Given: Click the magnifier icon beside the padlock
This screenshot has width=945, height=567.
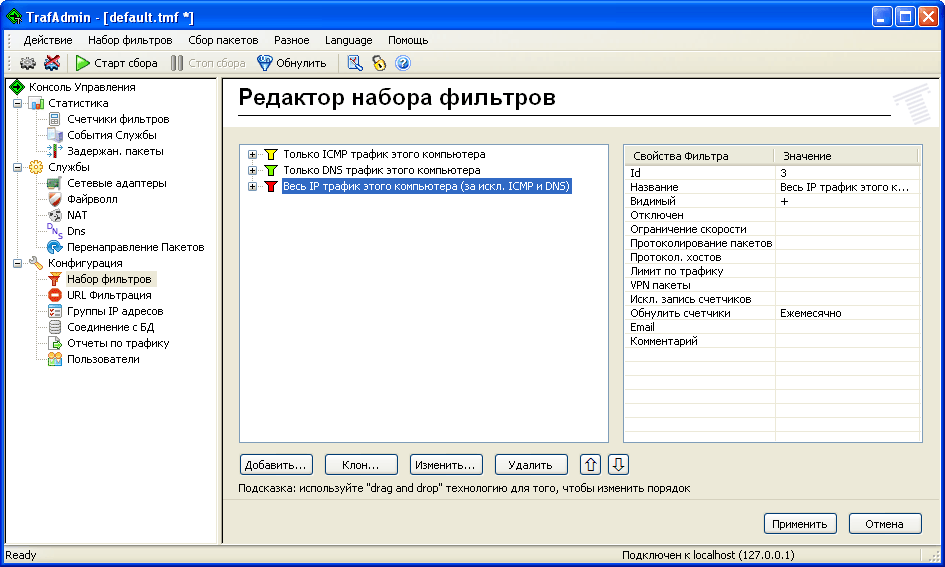Looking at the screenshot, I should pos(355,63).
